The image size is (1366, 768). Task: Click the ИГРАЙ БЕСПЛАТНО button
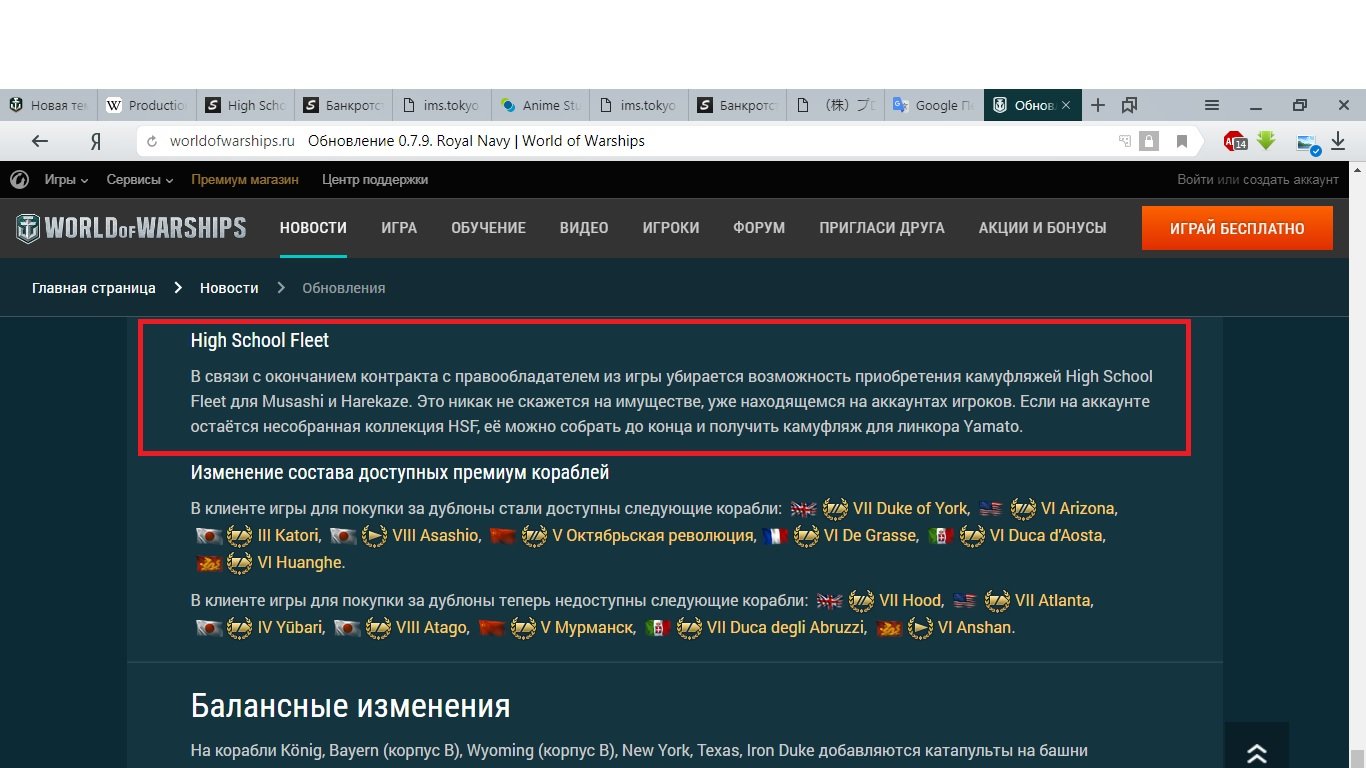coord(1237,228)
